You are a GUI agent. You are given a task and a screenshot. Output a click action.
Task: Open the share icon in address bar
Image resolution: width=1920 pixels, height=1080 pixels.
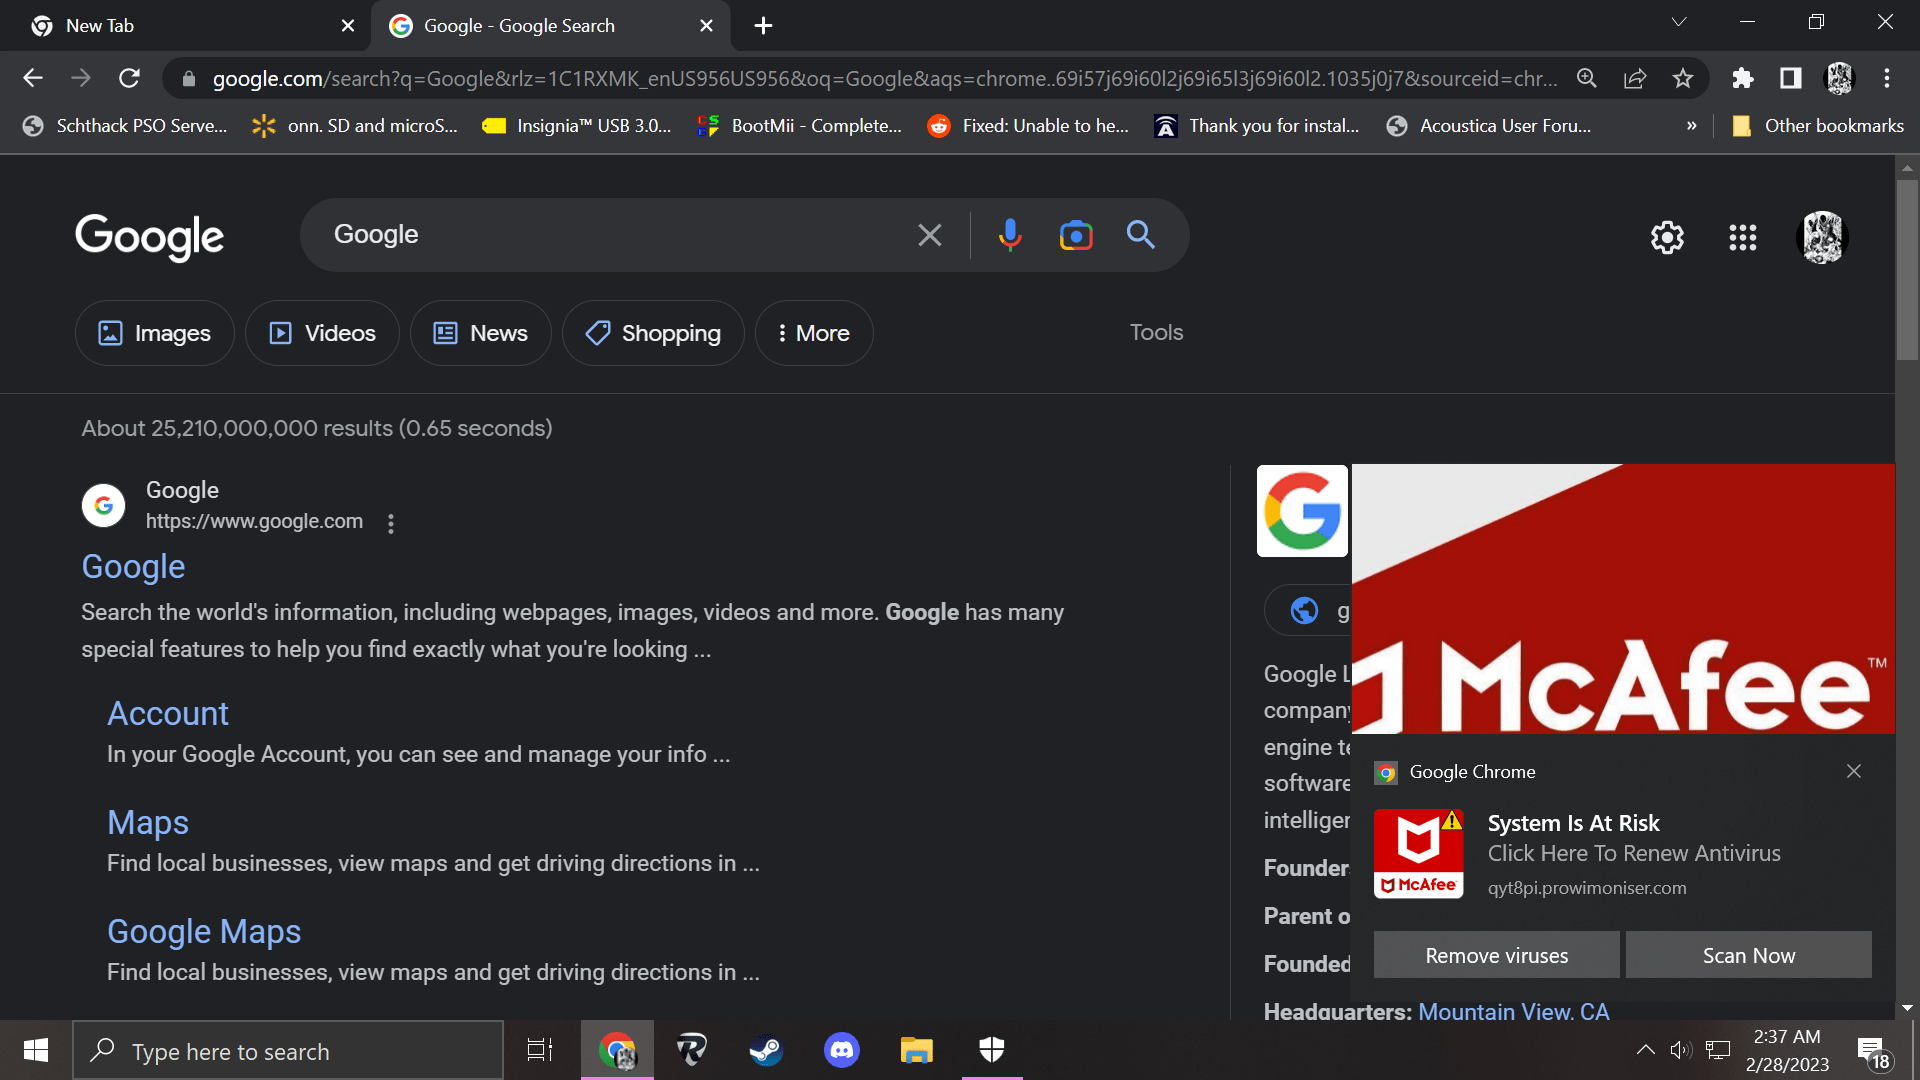coord(1636,78)
